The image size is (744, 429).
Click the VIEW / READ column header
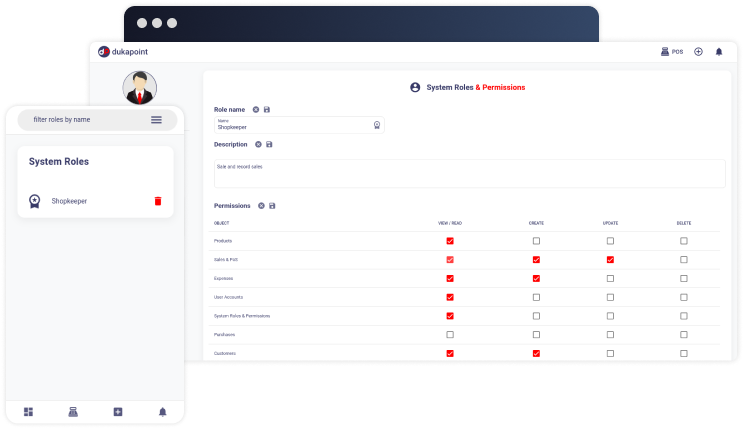(450, 223)
